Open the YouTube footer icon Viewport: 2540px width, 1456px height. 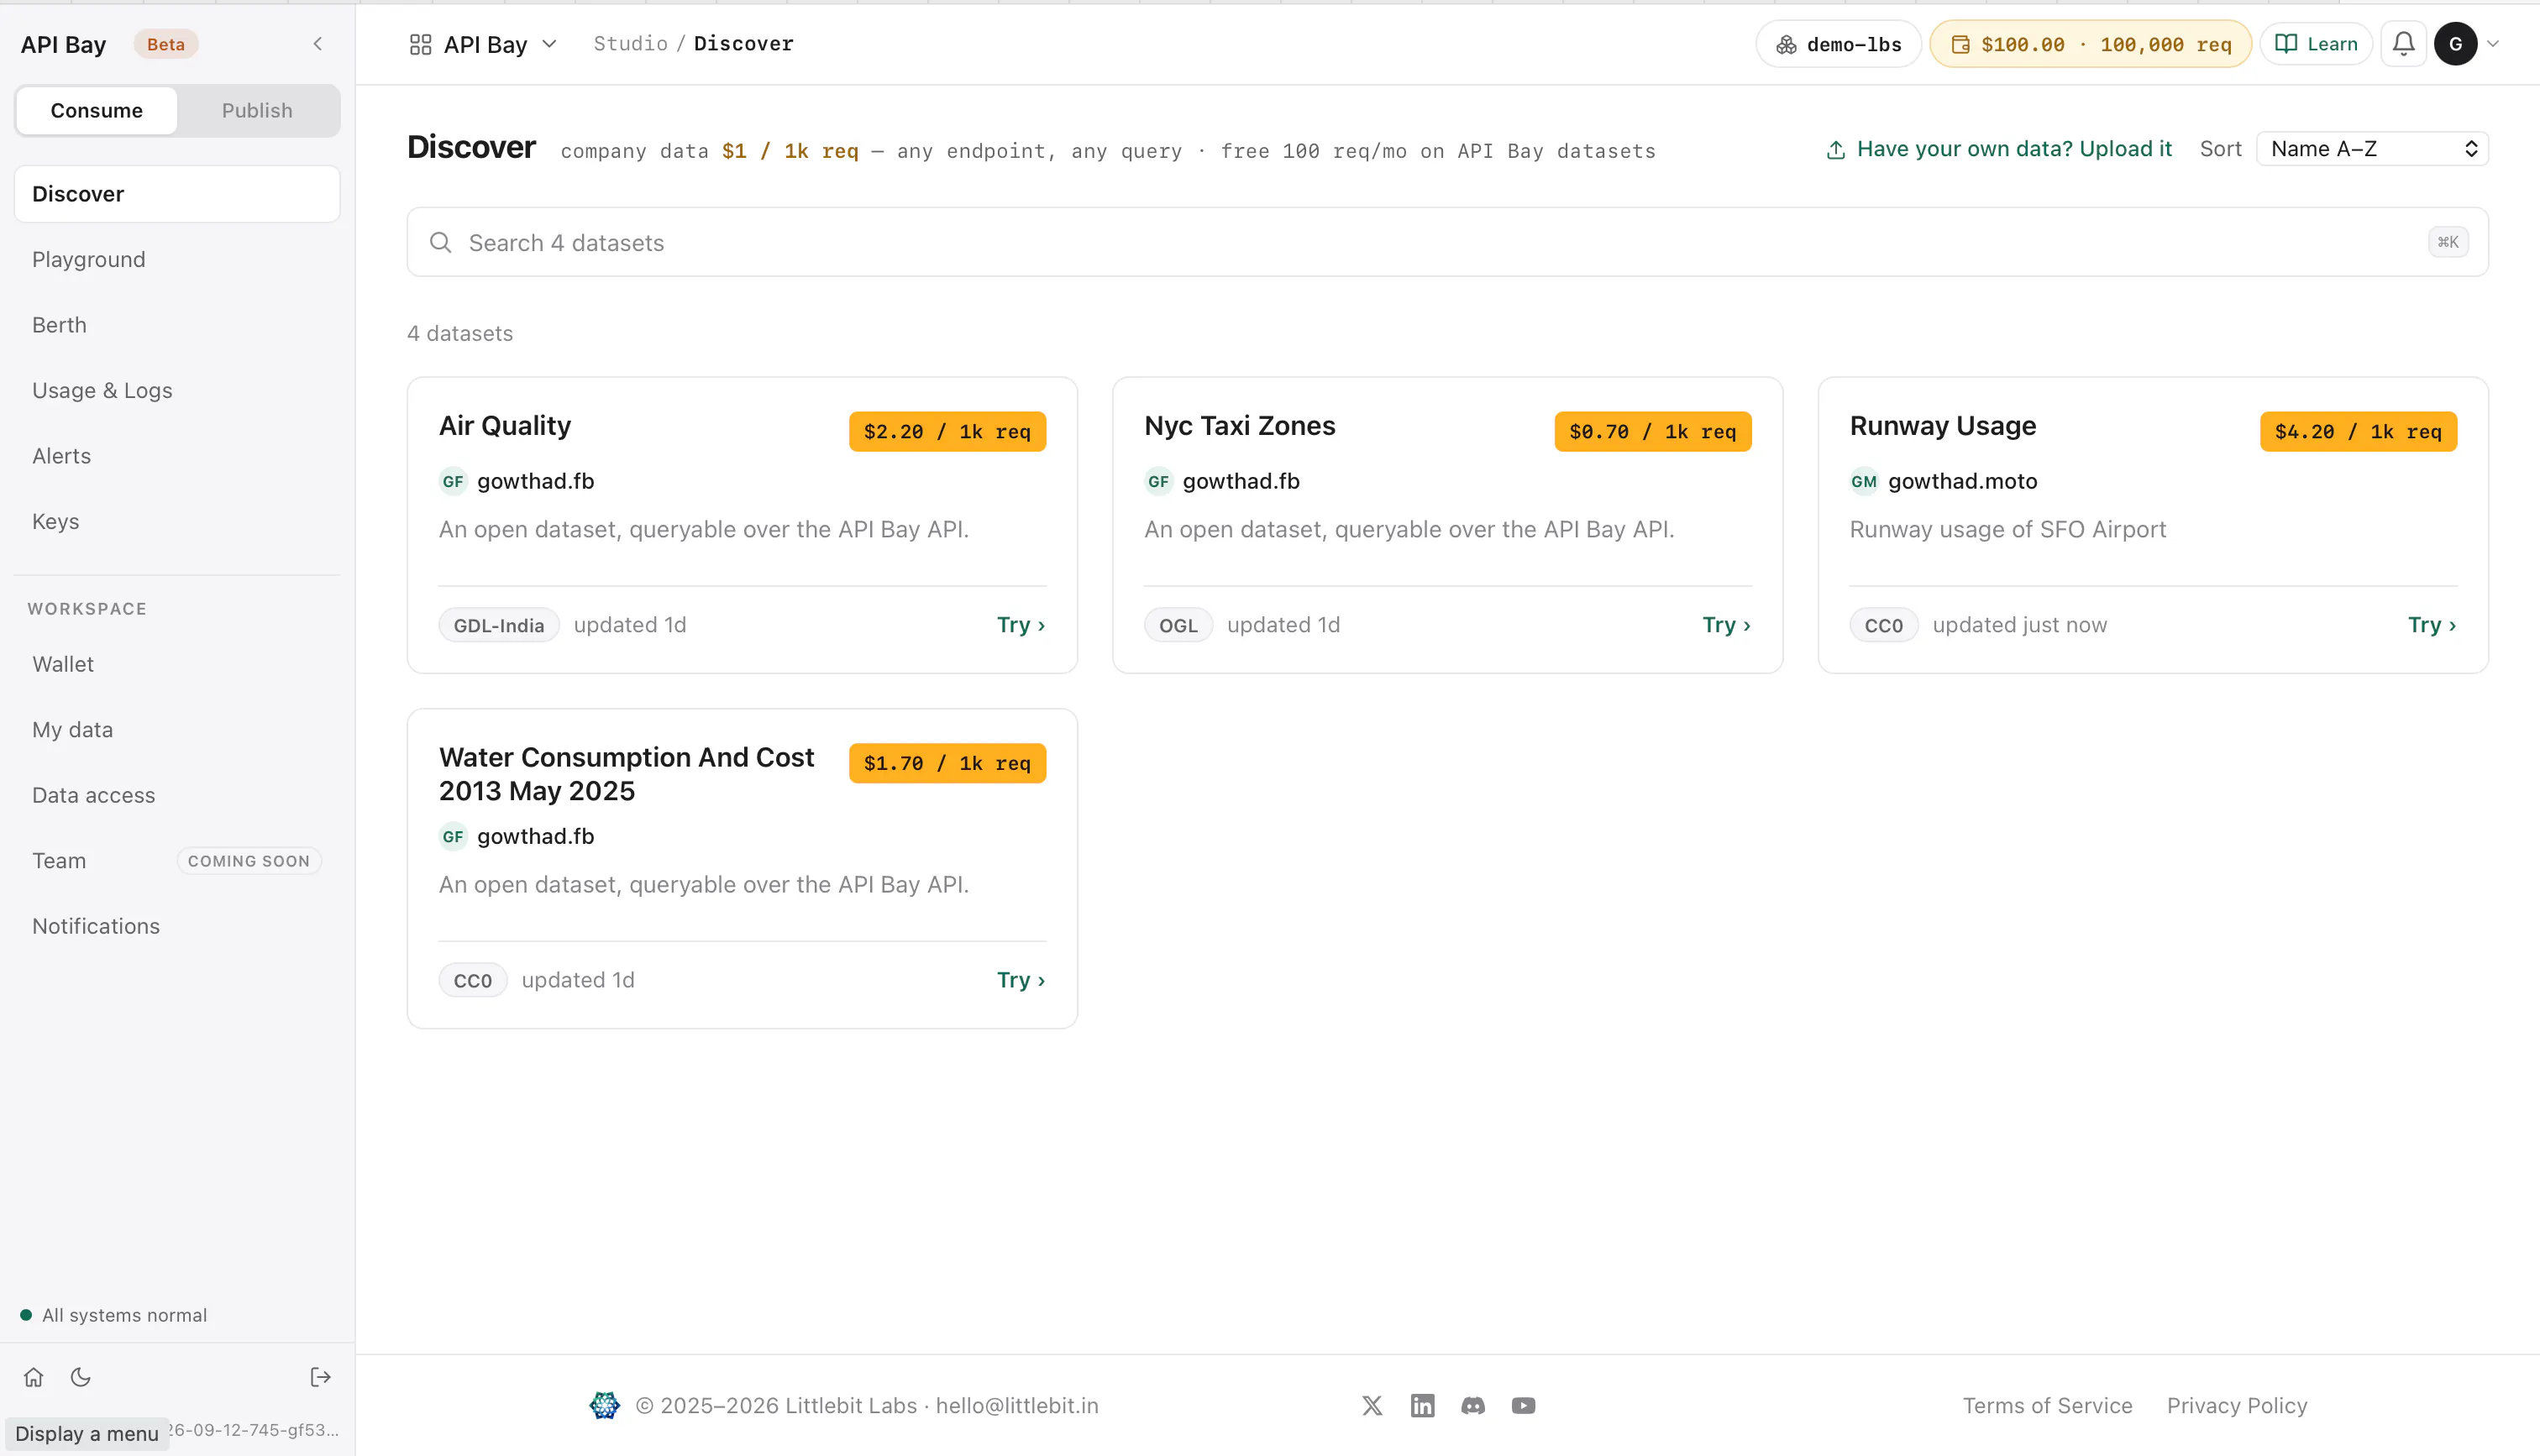coord(1523,1405)
